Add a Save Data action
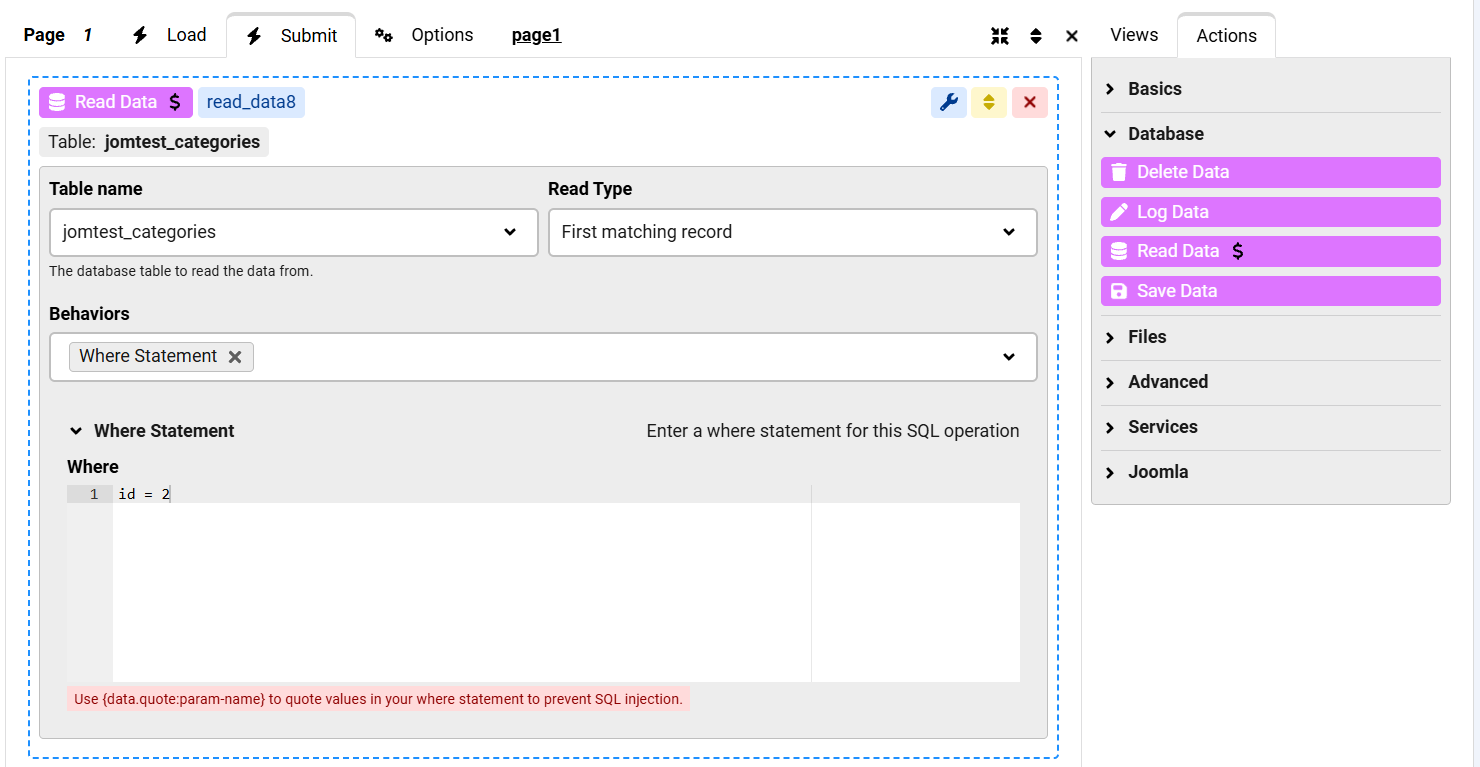 1271,291
